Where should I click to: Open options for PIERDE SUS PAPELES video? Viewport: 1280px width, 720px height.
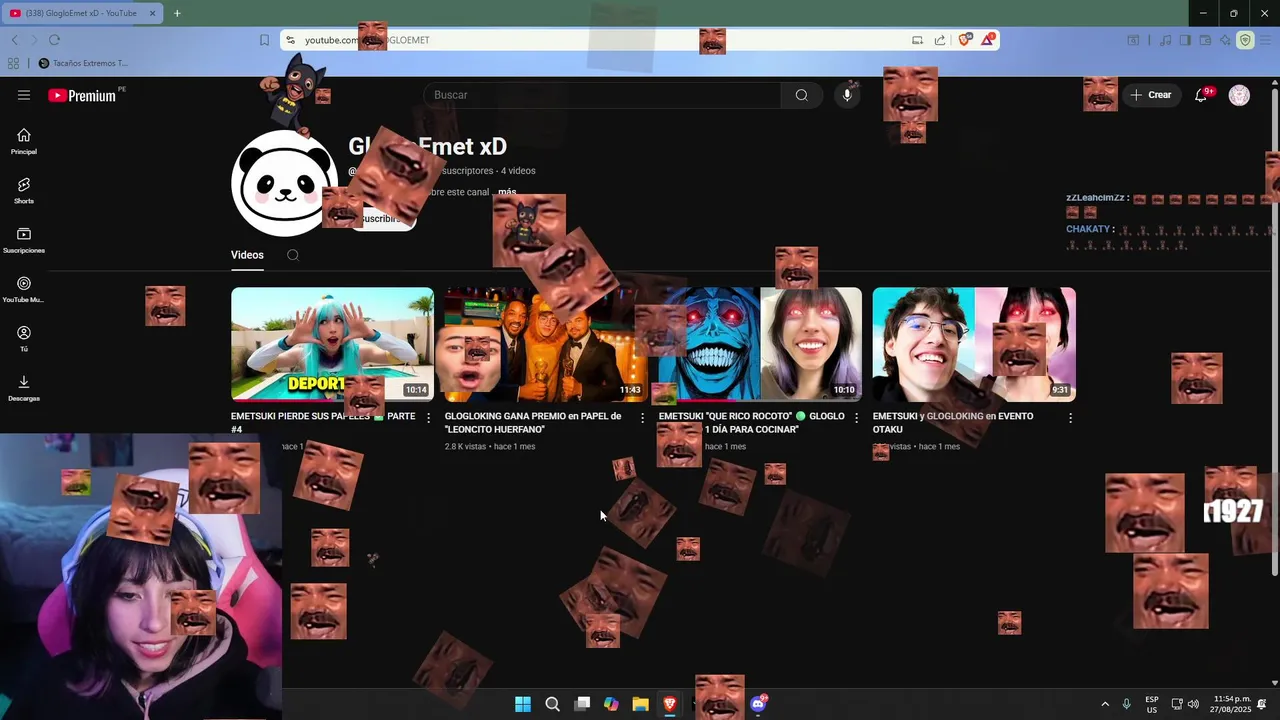428,418
